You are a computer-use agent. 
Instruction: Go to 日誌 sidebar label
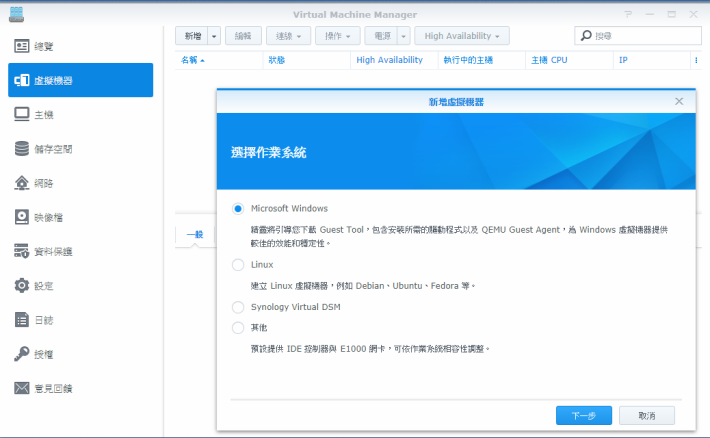click(44, 320)
